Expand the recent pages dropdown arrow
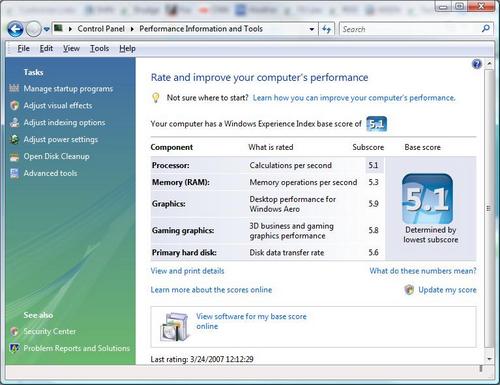This screenshot has width=500, height=385. (x=47, y=29)
